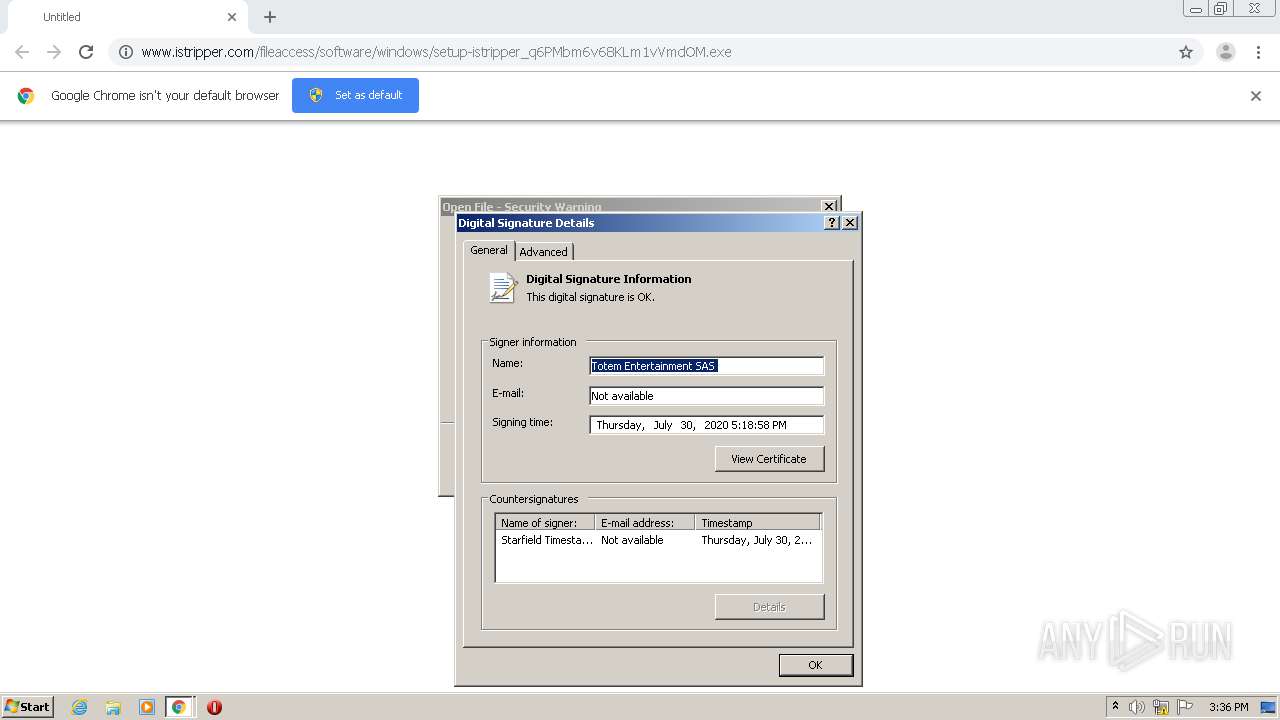The height and width of the screenshot is (720, 1280).
Task: Reload the page with refresh icon
Action: point(86,52)
